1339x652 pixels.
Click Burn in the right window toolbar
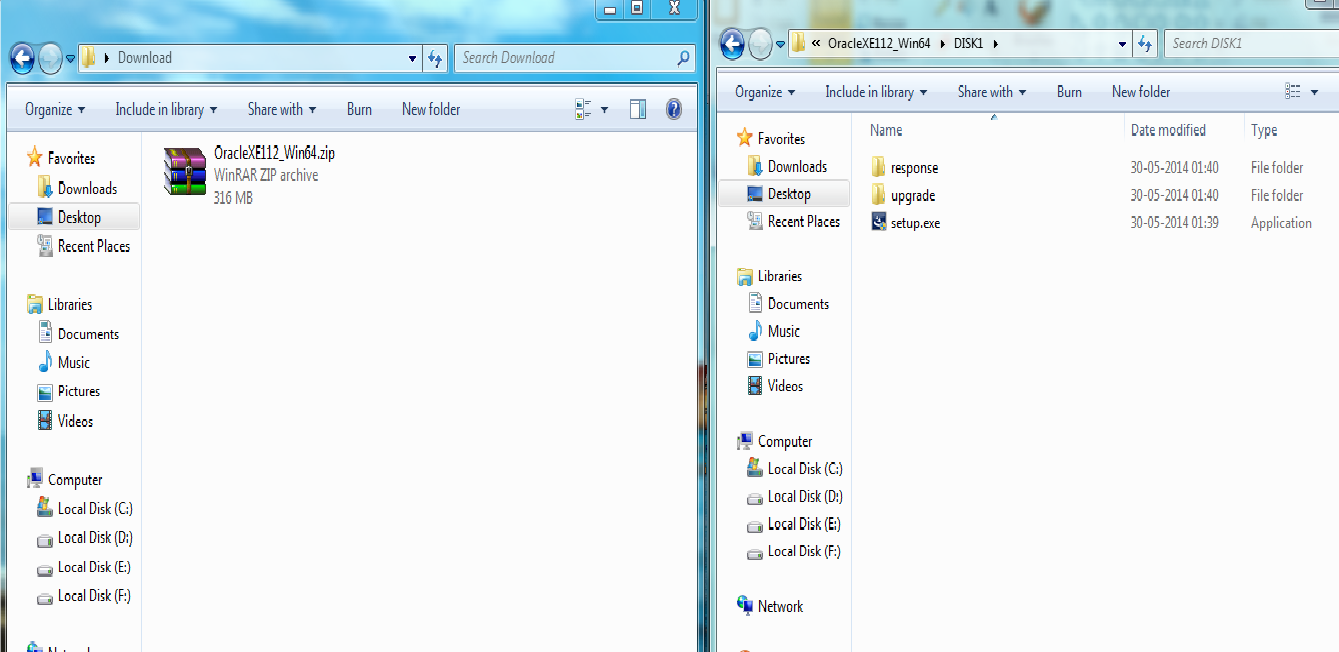coord(1068,91)
